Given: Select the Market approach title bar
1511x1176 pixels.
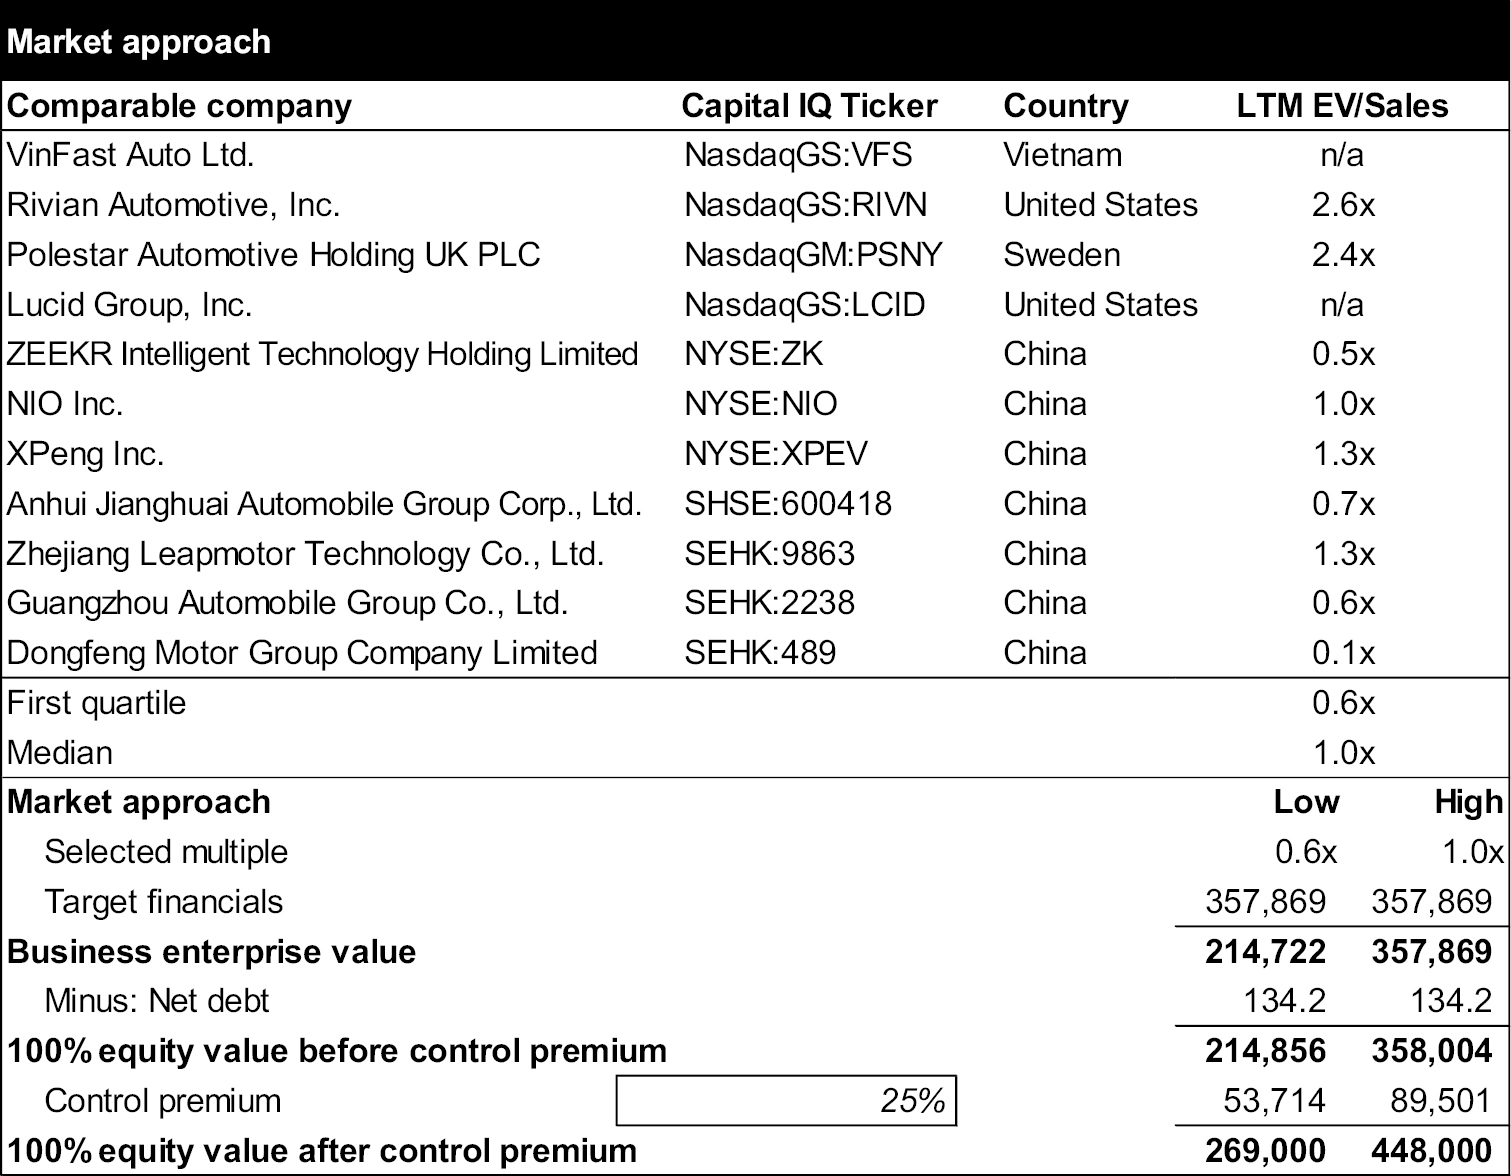Looking at the screenshot, I should [755, 42].
